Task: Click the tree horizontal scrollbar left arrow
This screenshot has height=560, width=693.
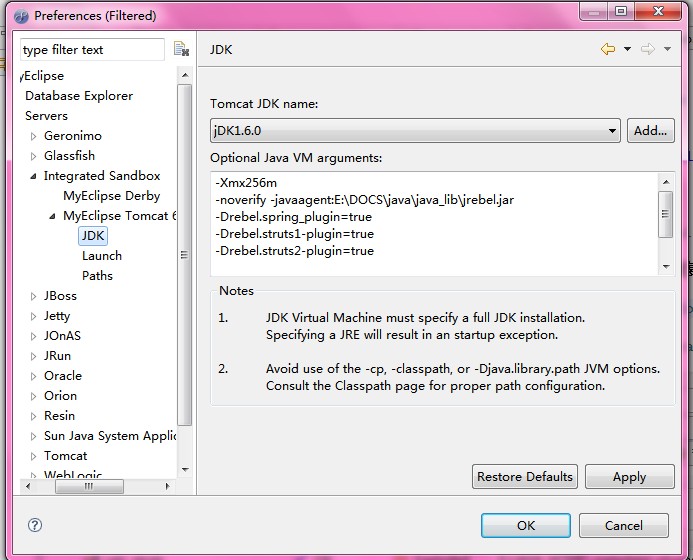Action: [28, 486]
